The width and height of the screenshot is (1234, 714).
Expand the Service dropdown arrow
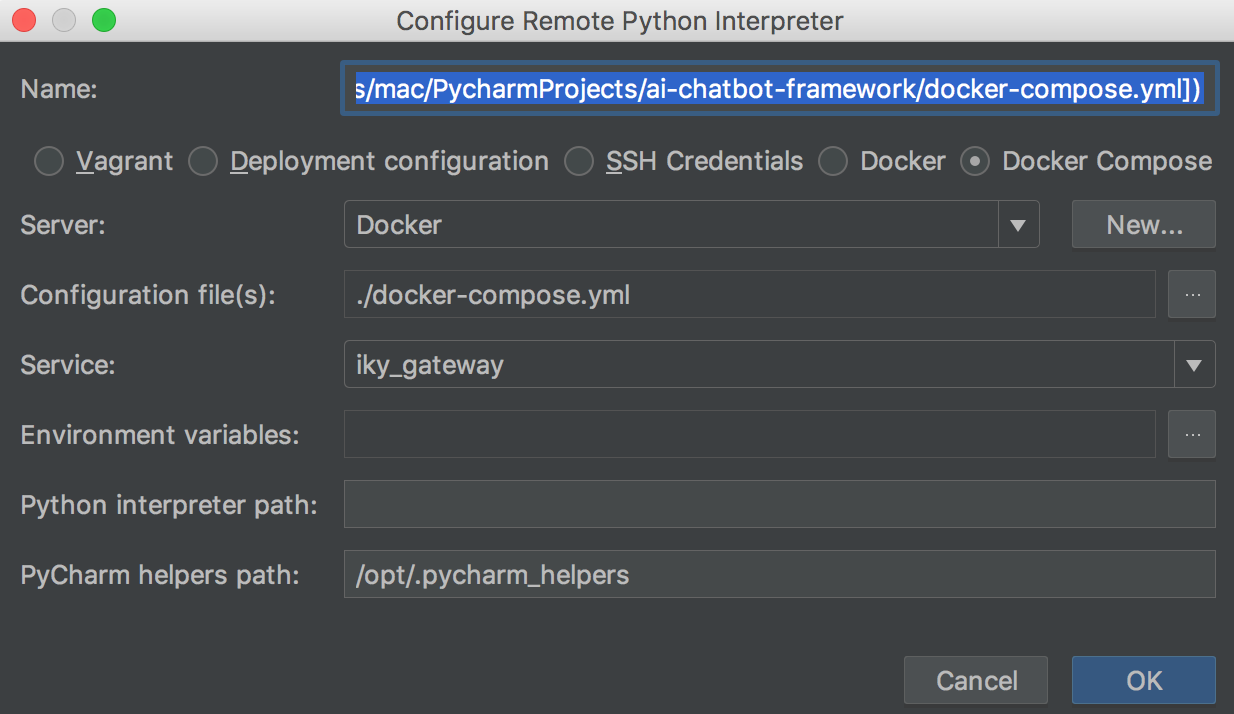(1194, 365)
